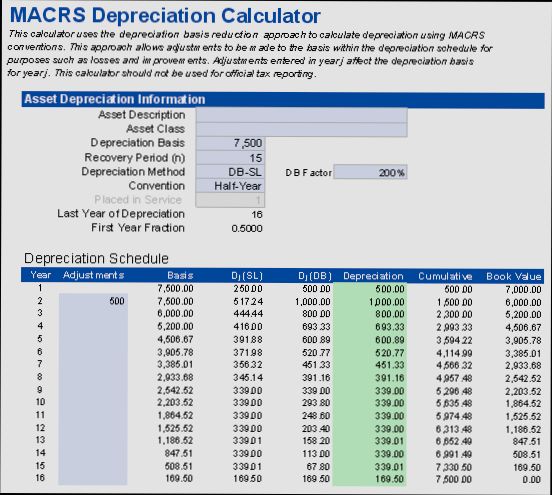Select year 5 depreciation cell 600.89
This screenshot has height=495, width=552.
tap(370, 340)
